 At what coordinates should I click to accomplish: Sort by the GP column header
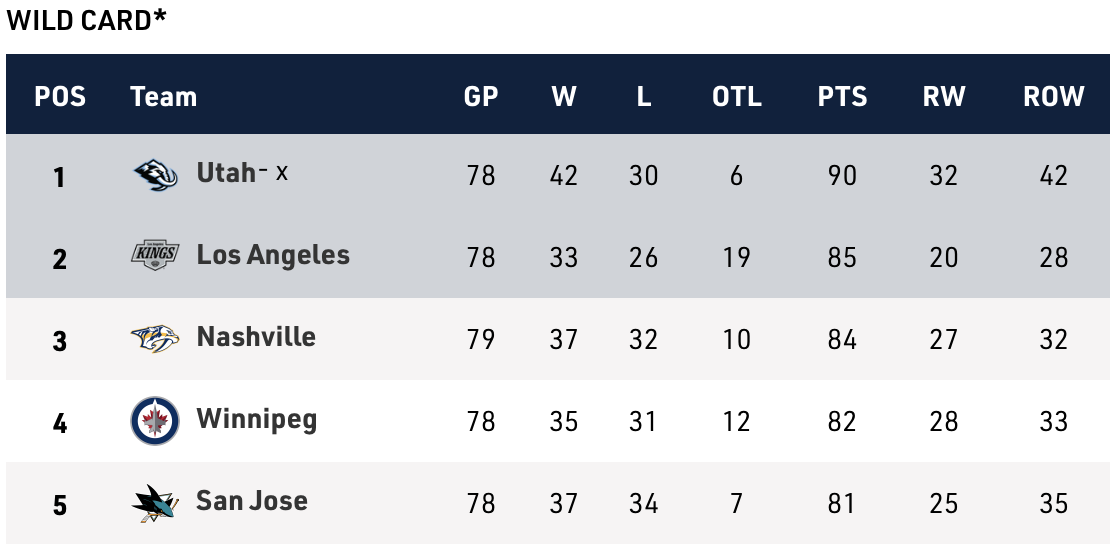pyautogui.click(x=481, y=96)
